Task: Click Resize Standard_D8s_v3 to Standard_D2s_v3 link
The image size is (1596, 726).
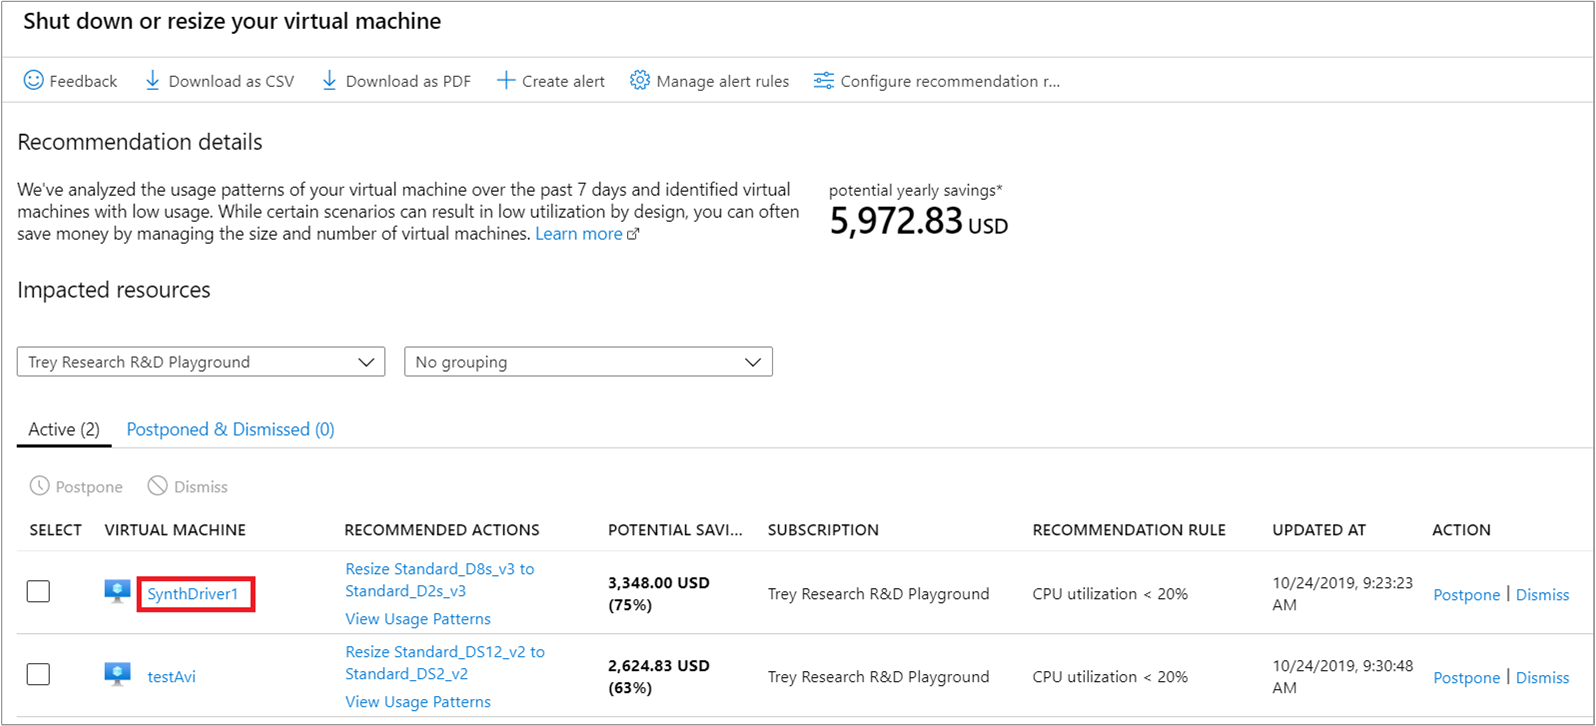Action: (x=439, y=579)
